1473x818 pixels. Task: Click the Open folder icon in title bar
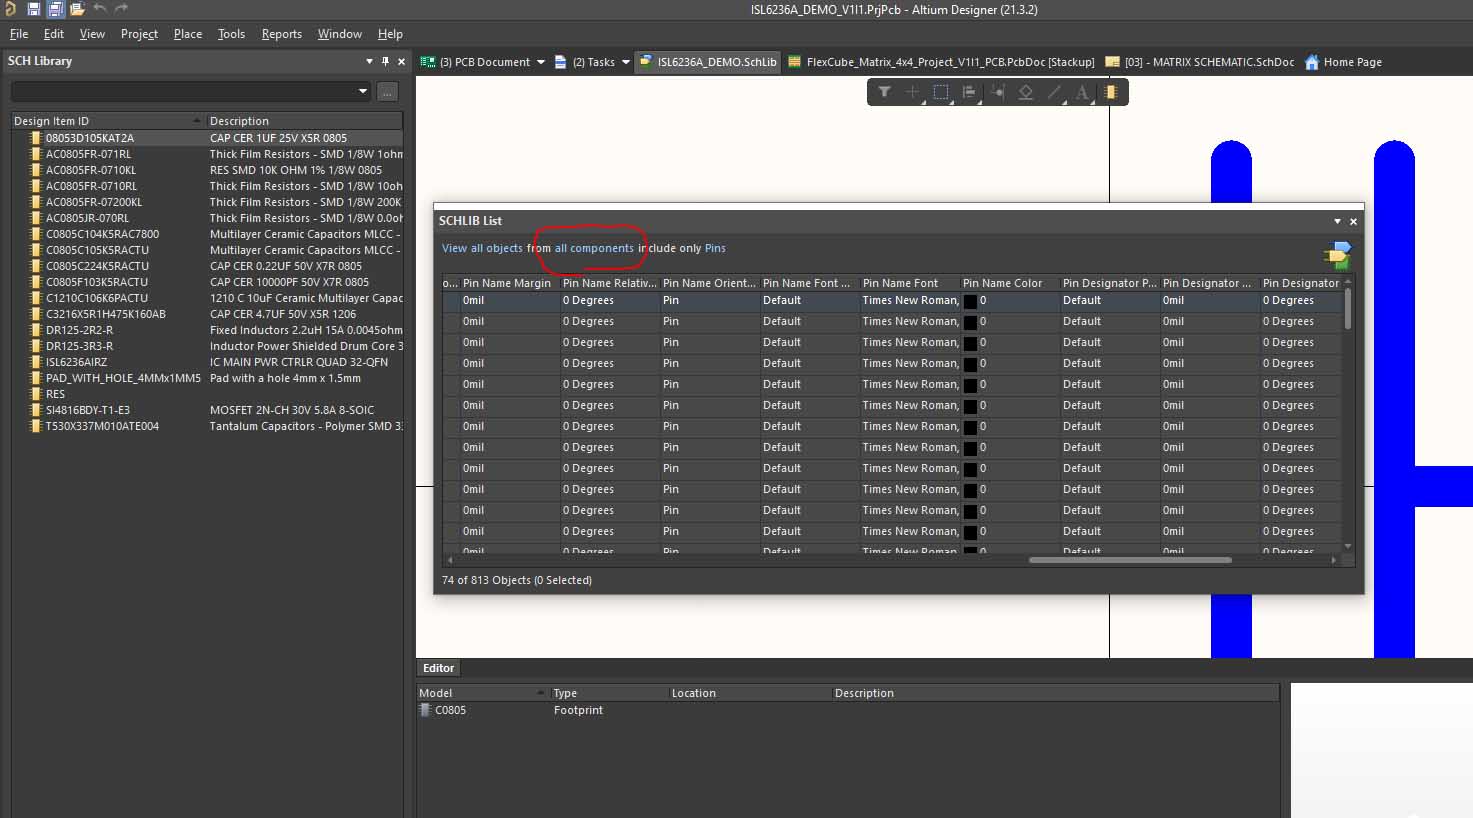point(77,9)
